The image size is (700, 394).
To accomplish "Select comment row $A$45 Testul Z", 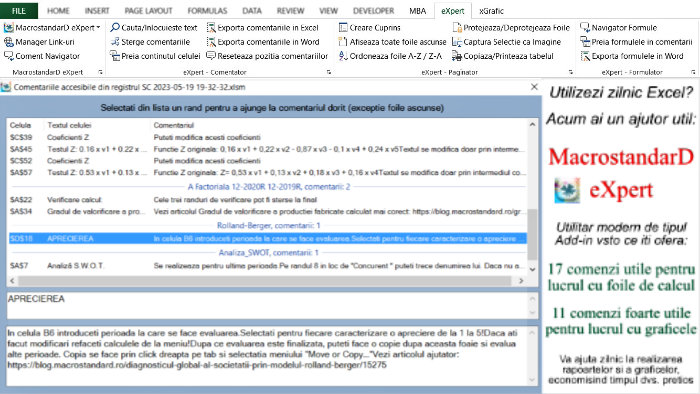I will 267,149.
